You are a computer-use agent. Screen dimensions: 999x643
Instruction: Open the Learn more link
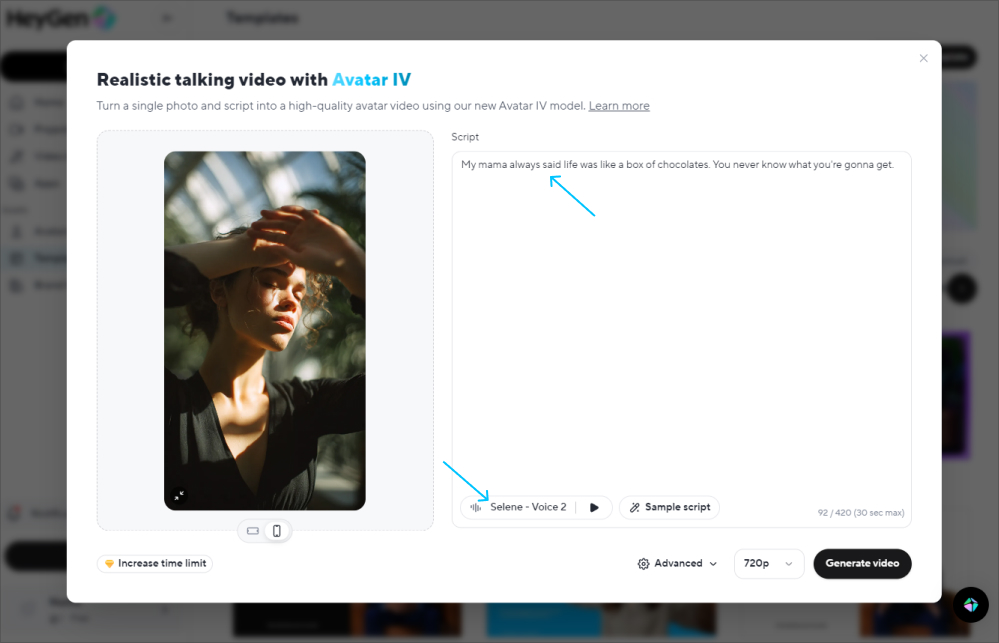618,106
